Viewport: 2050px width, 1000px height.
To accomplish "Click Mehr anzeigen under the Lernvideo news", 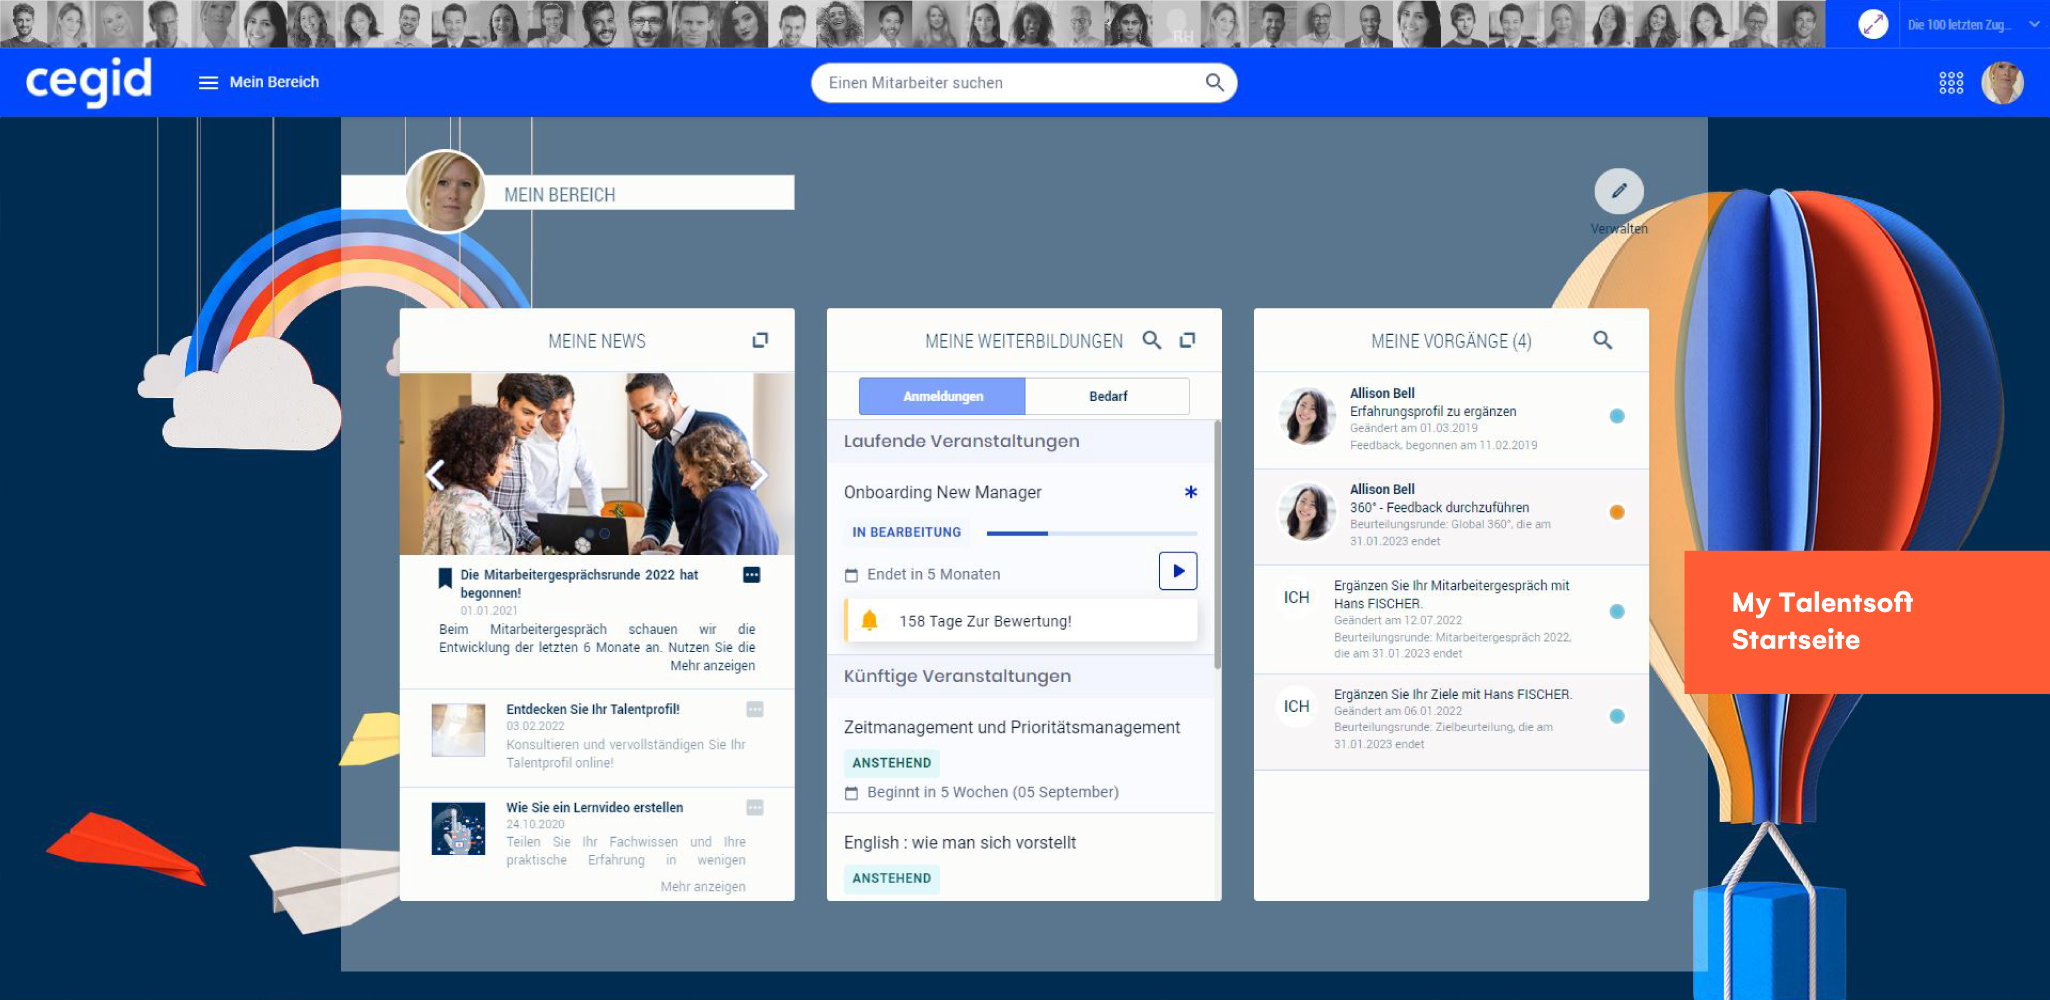I will click(703, 887).
